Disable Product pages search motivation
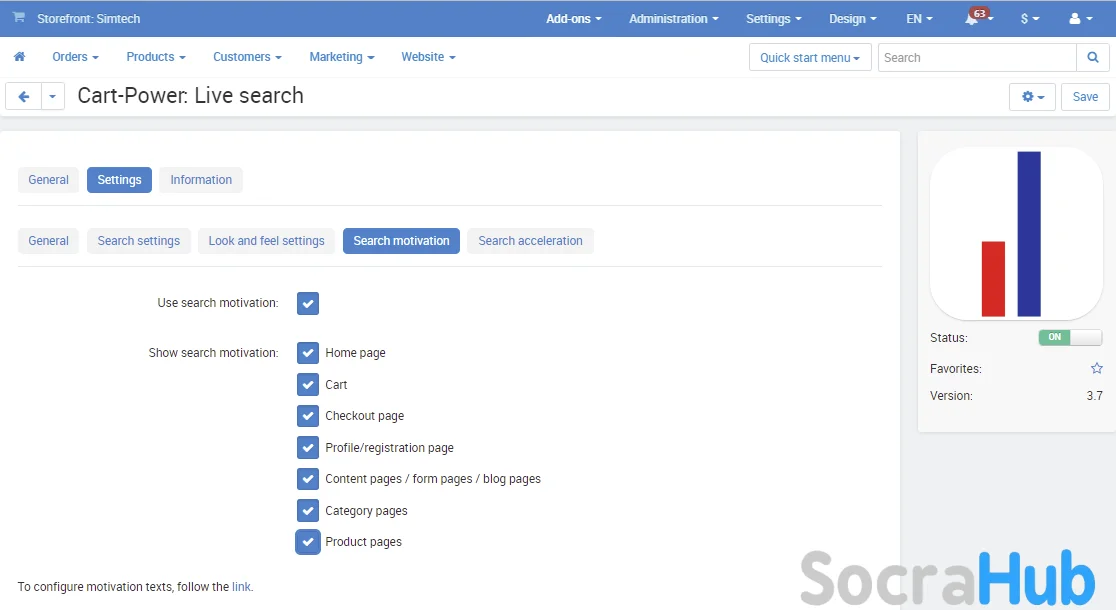This screenshot has height=610, width=1116. [x=308, y=542]
